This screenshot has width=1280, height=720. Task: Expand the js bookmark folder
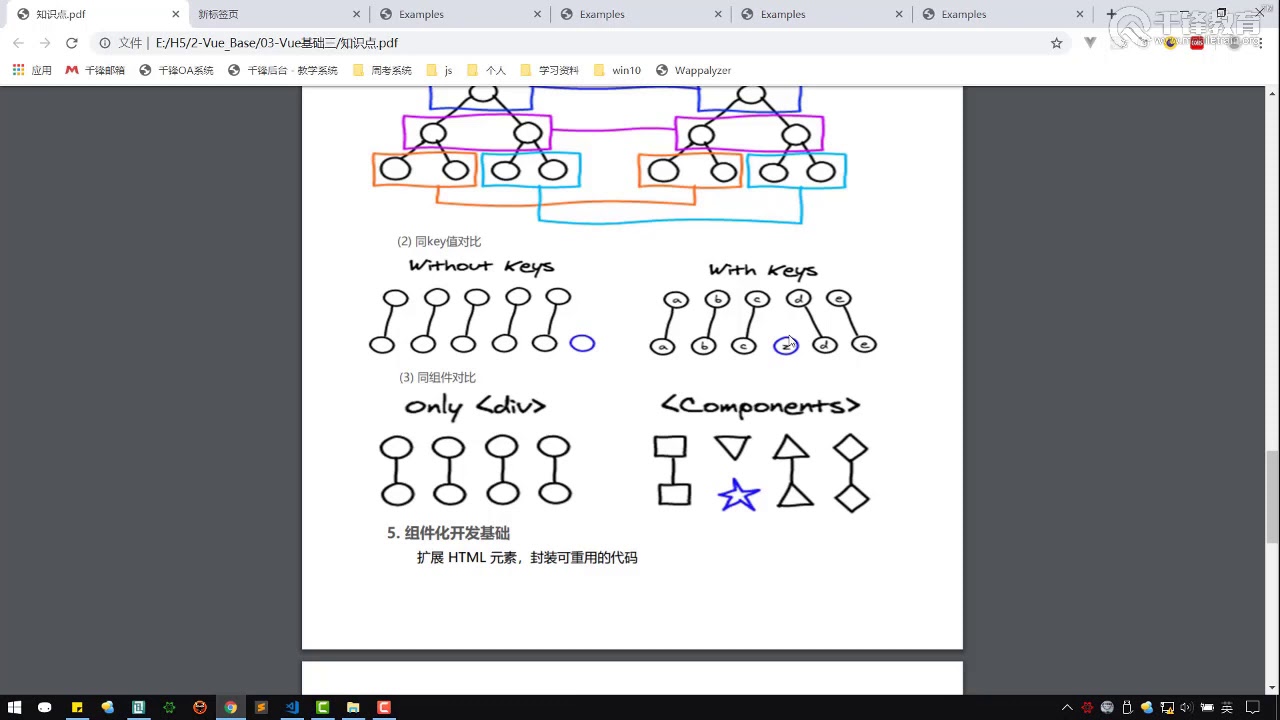[x=439, y=70]
